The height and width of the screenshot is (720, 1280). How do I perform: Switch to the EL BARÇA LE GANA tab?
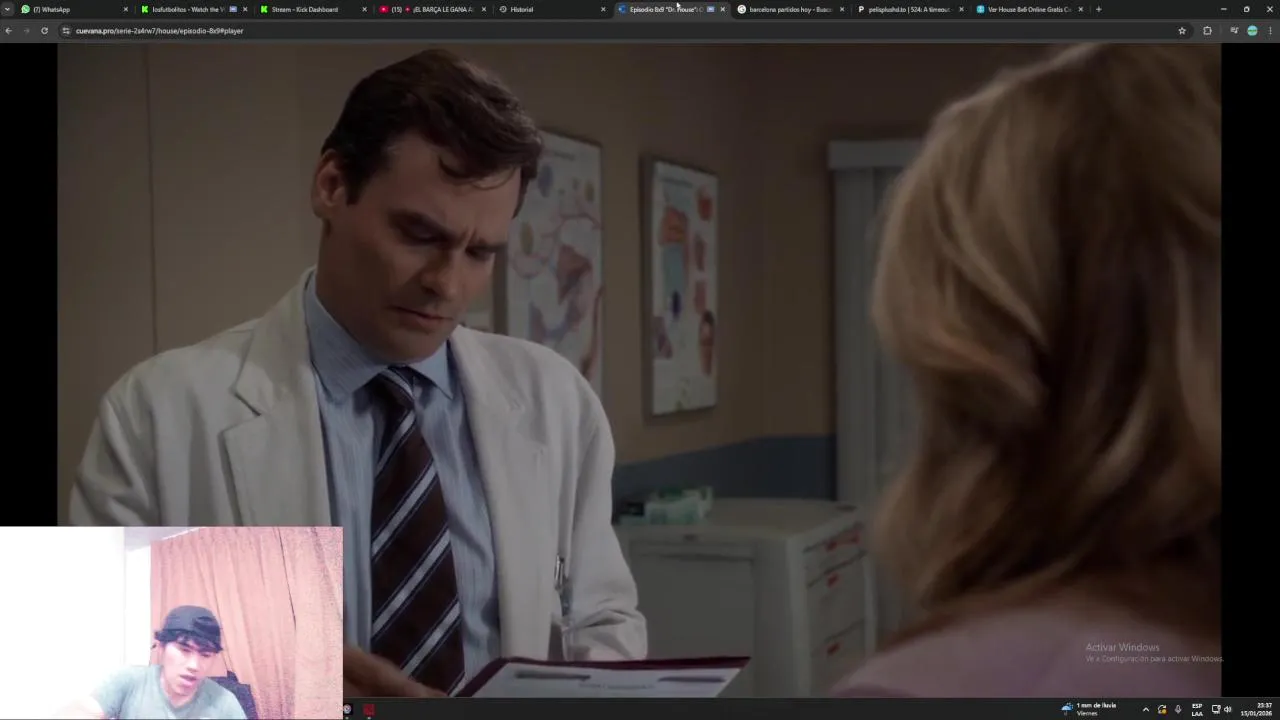coord(433,9)
